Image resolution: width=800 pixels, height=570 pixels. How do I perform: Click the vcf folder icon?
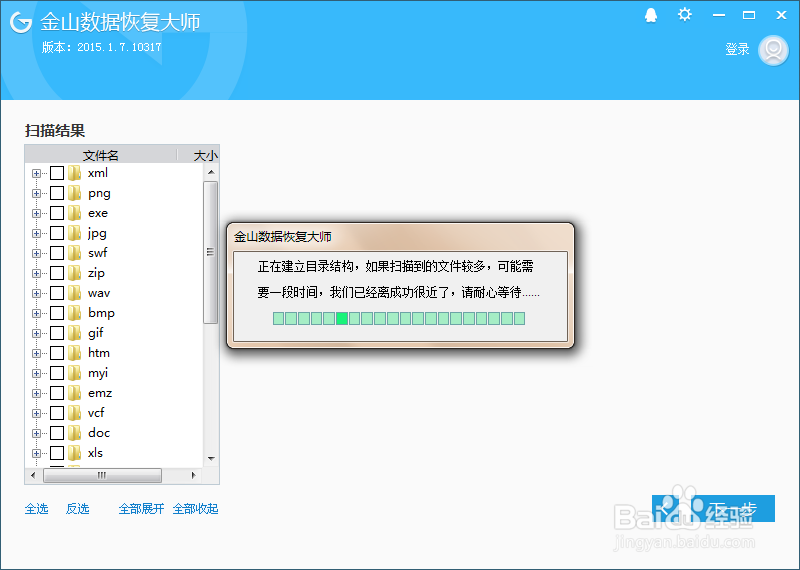pyautogui.click(x=74, y=413)
